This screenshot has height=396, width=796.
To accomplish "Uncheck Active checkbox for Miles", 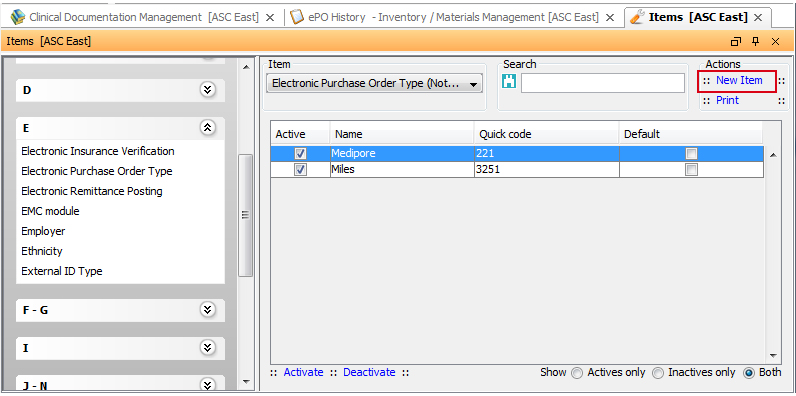I will pyautogui.click(x=301, y=170).
